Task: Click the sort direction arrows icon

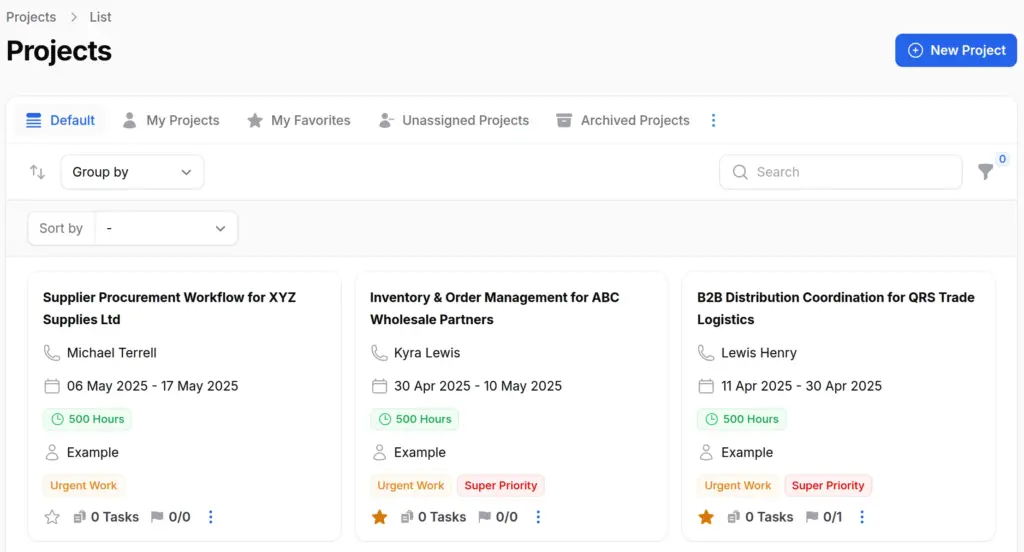Action: pyautogui.click(x=38, y=172)
